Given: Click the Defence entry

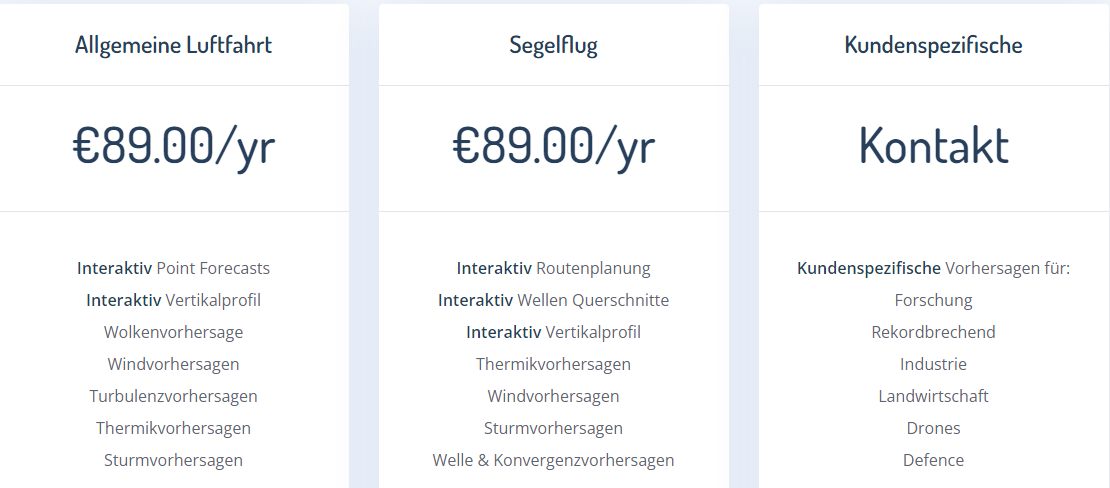Looking at the screenshot, I should 933,460.
